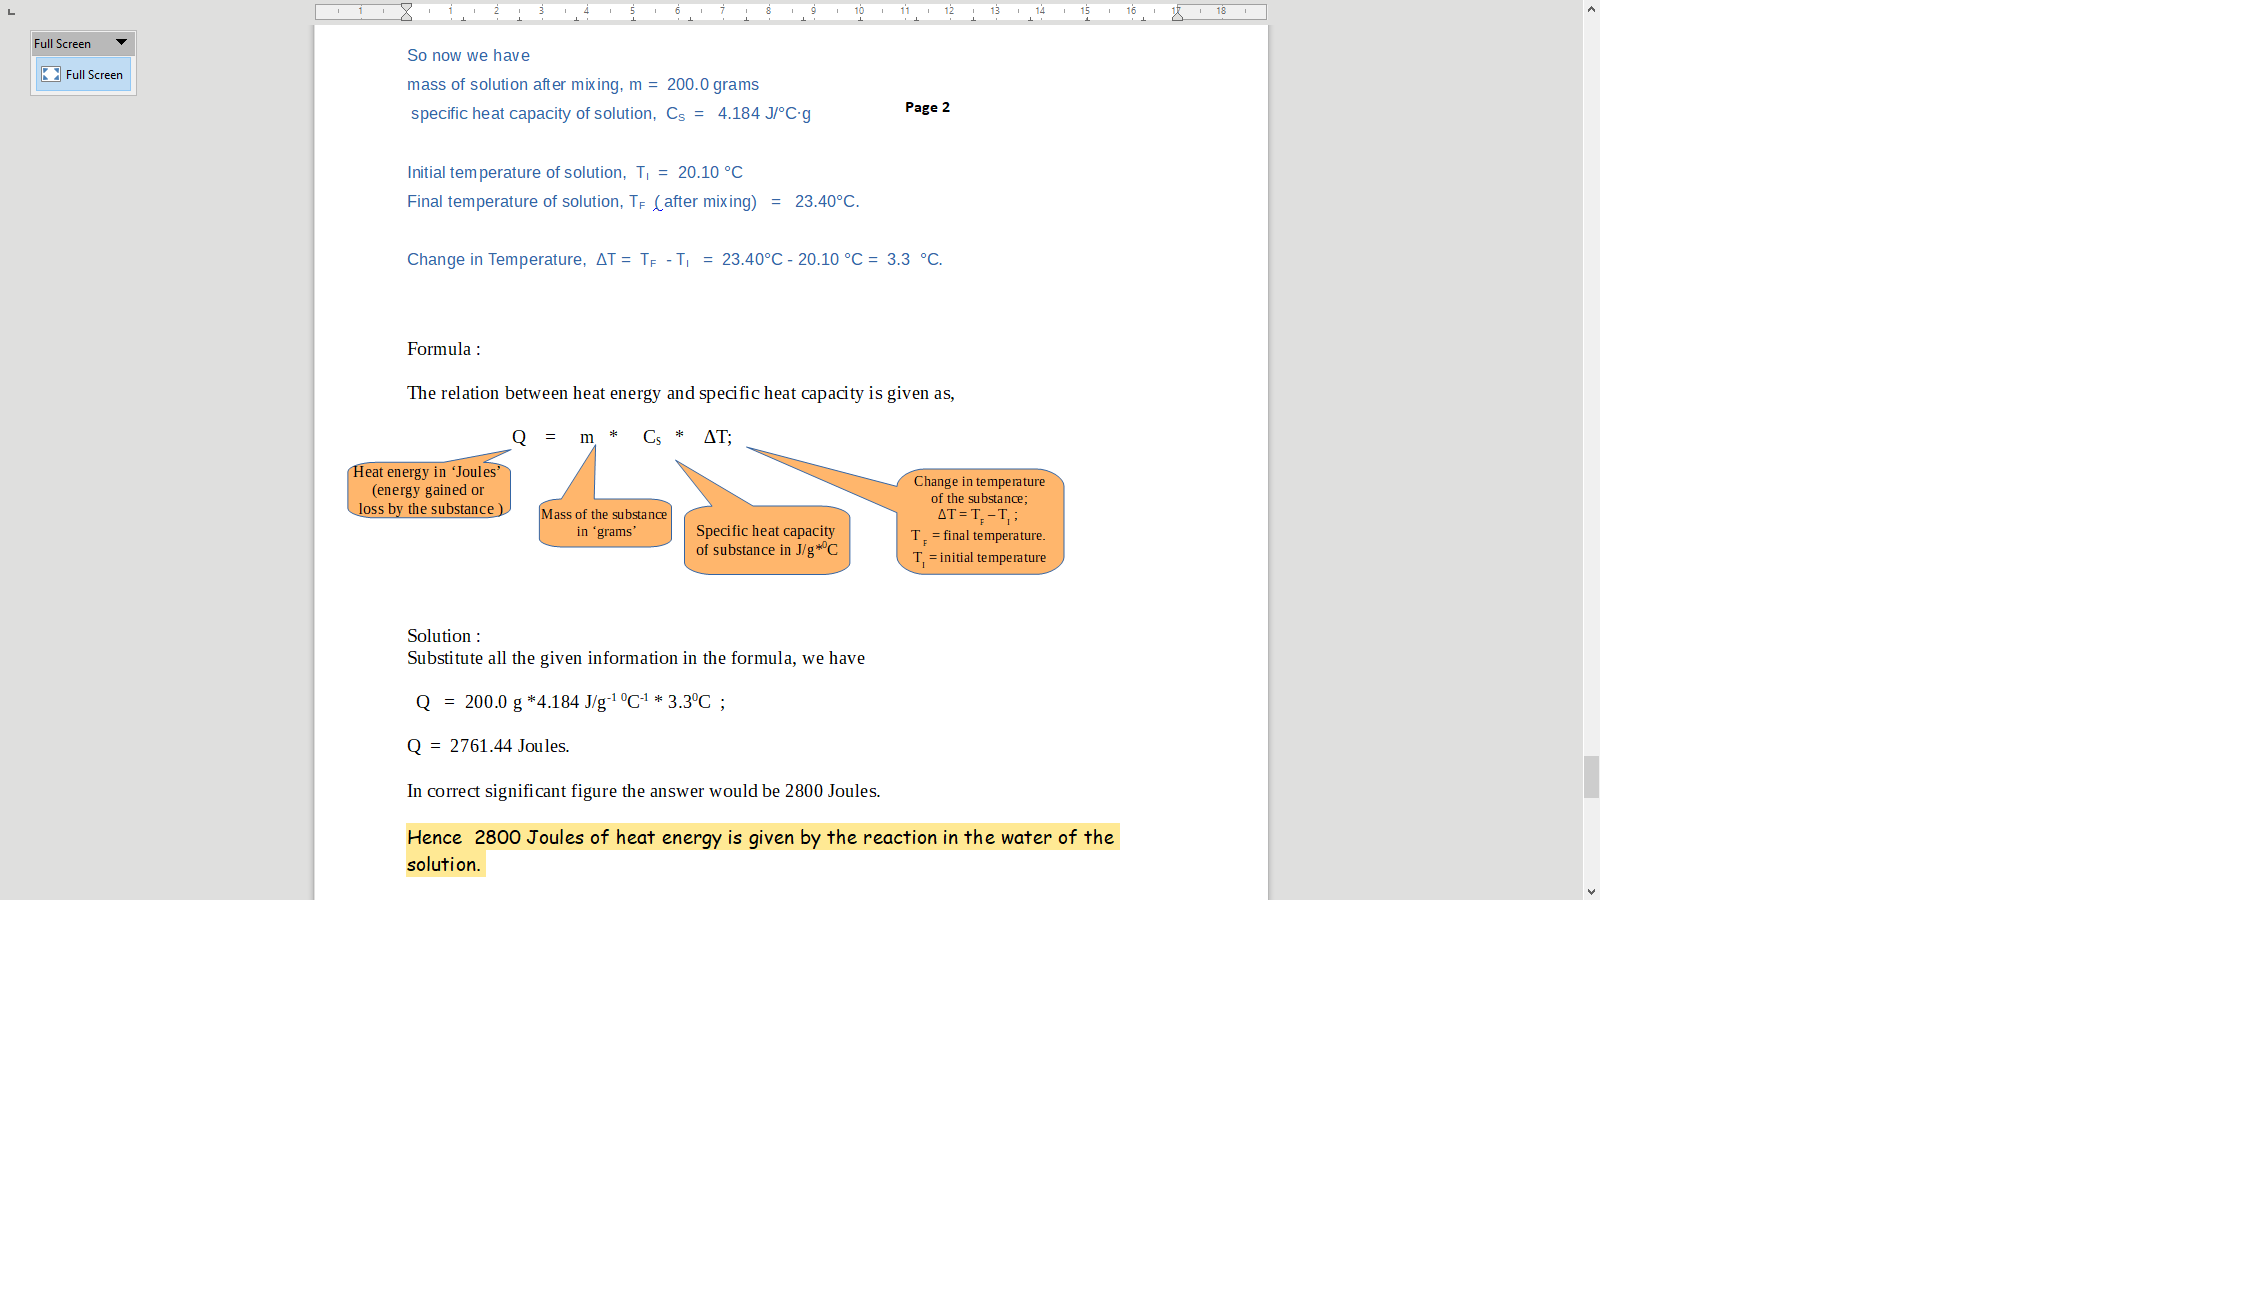The height and width of the screenshot is (1296, 2268).
Task: Click the Full Screen toggle button icon
Action: [51, 75]
